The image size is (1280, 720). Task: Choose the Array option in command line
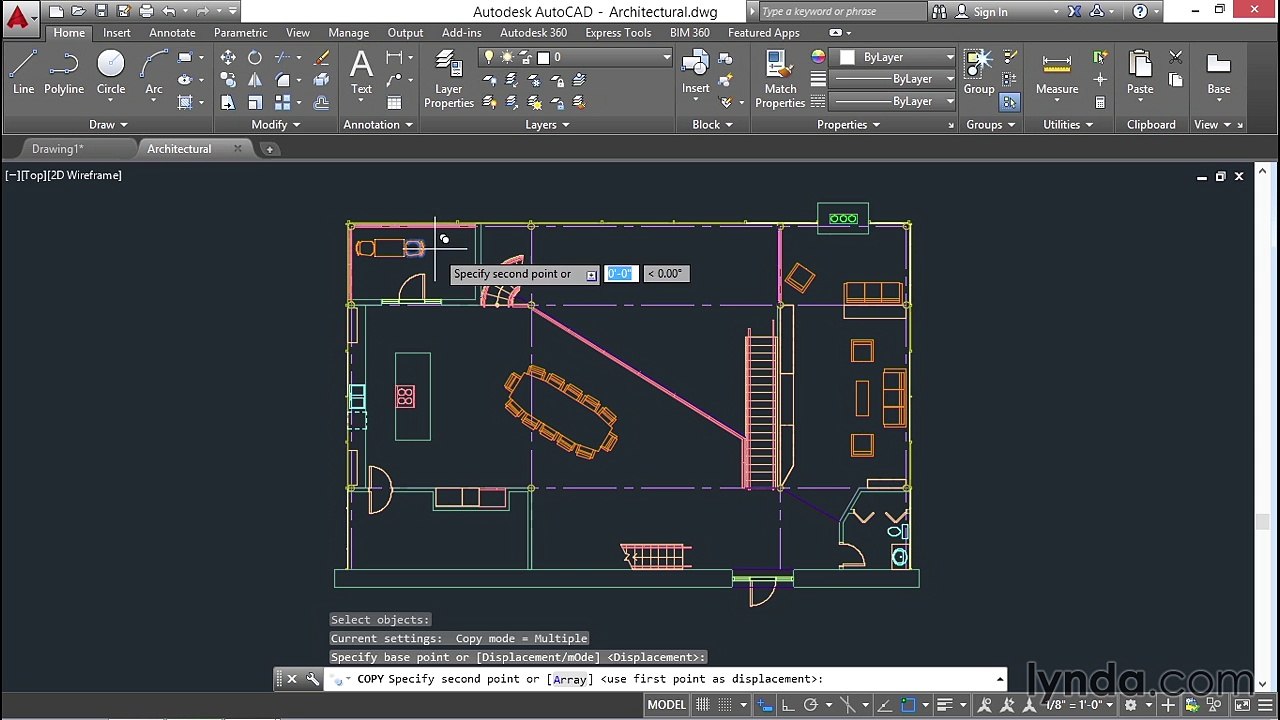pos(570,679)
